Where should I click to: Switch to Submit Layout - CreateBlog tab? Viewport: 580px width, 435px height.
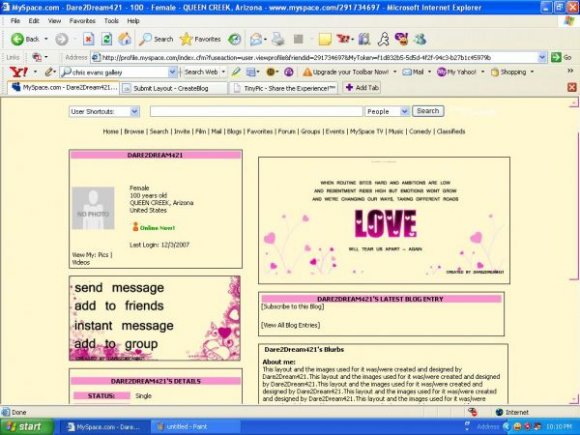174,88
